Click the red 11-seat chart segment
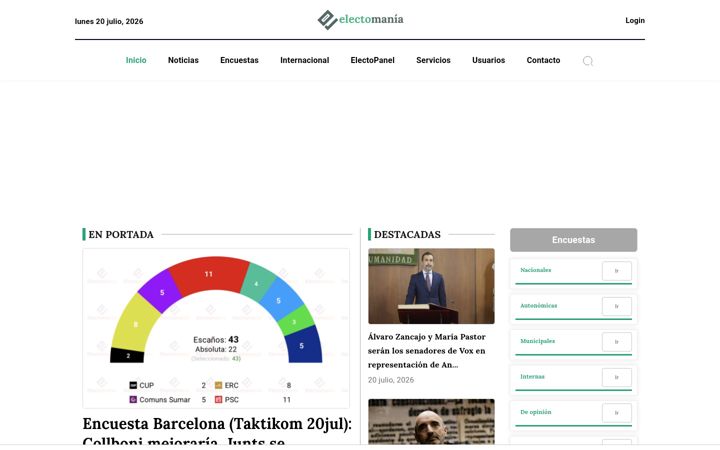The image size is (720, 450). pyautogui.click(x=209, y=275)
